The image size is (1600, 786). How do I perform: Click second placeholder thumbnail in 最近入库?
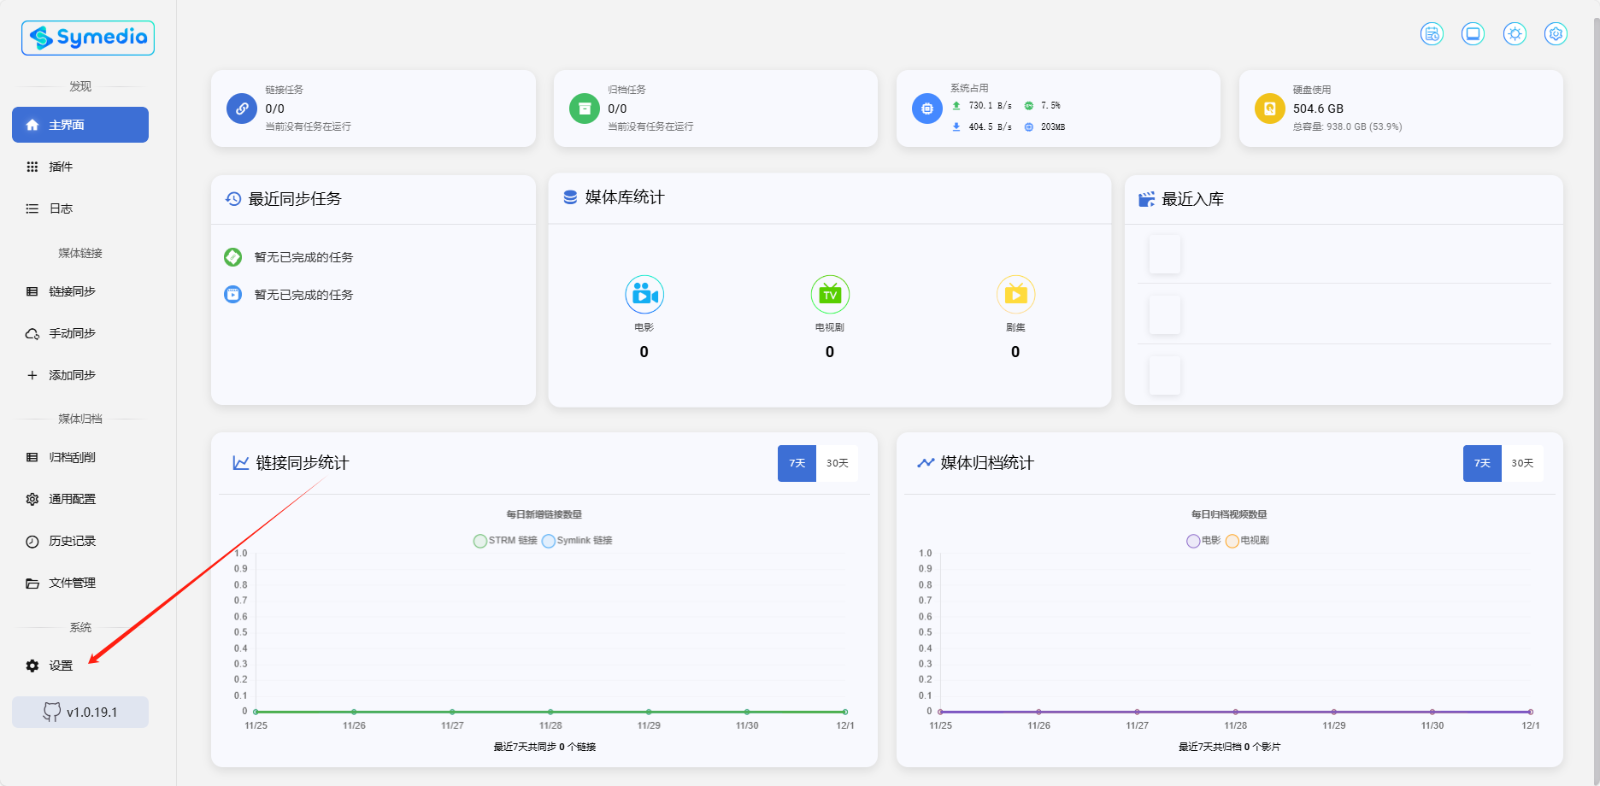click(1165, 315)
